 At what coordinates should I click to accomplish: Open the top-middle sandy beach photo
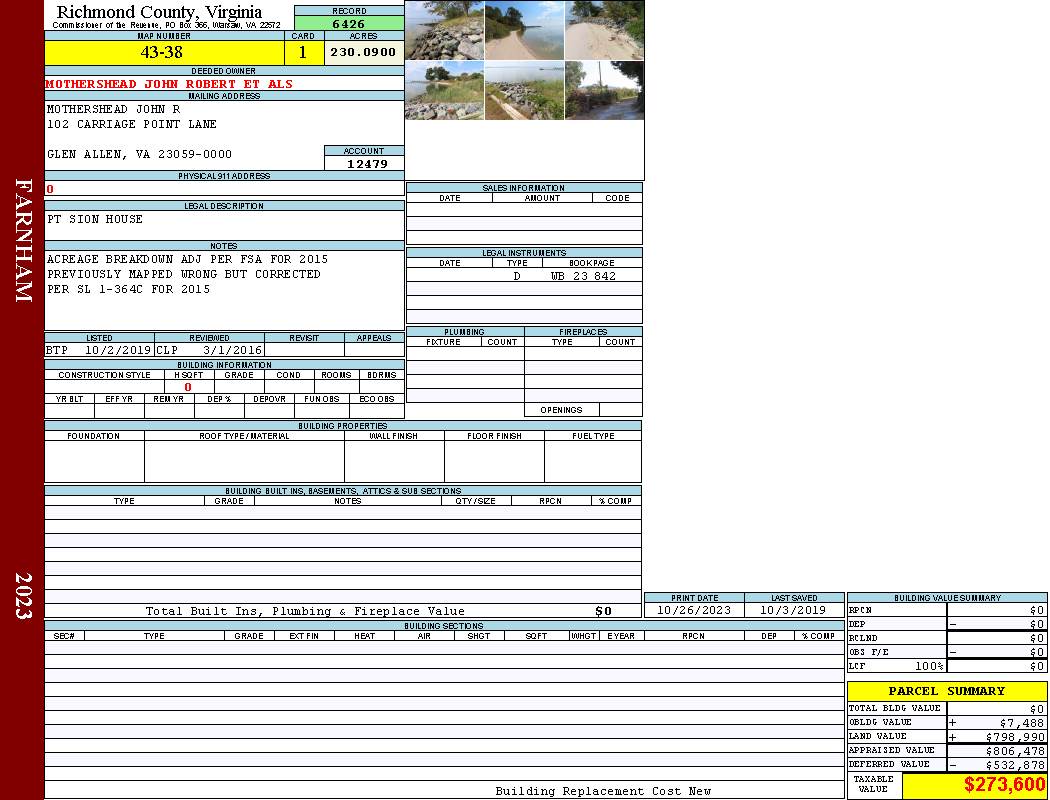(524, 30)
